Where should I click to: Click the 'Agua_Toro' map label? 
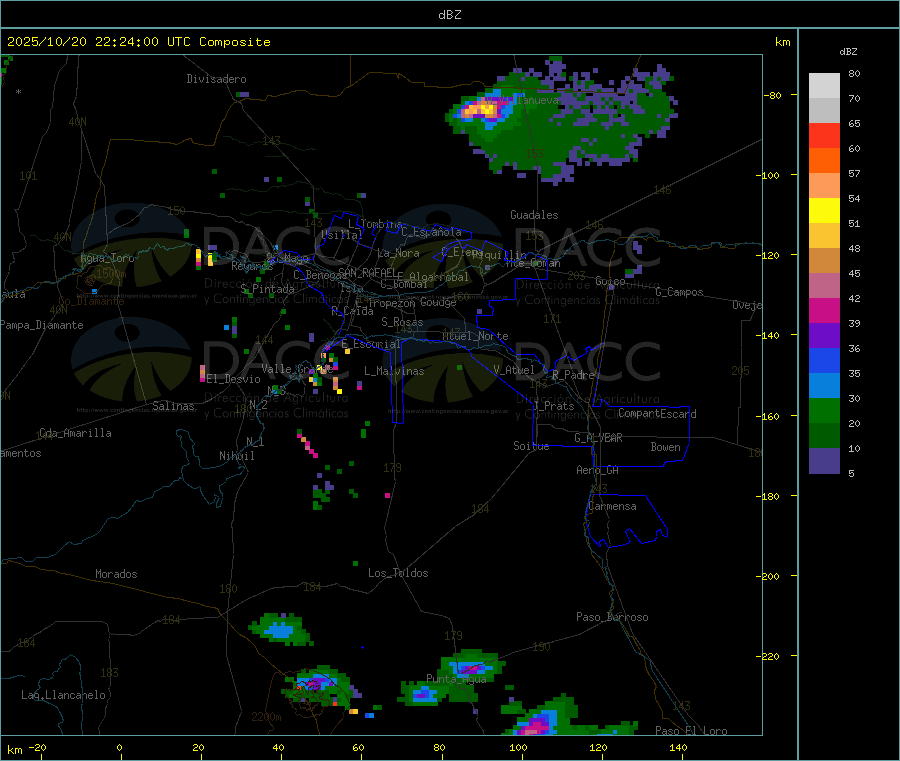click(107, 258)
